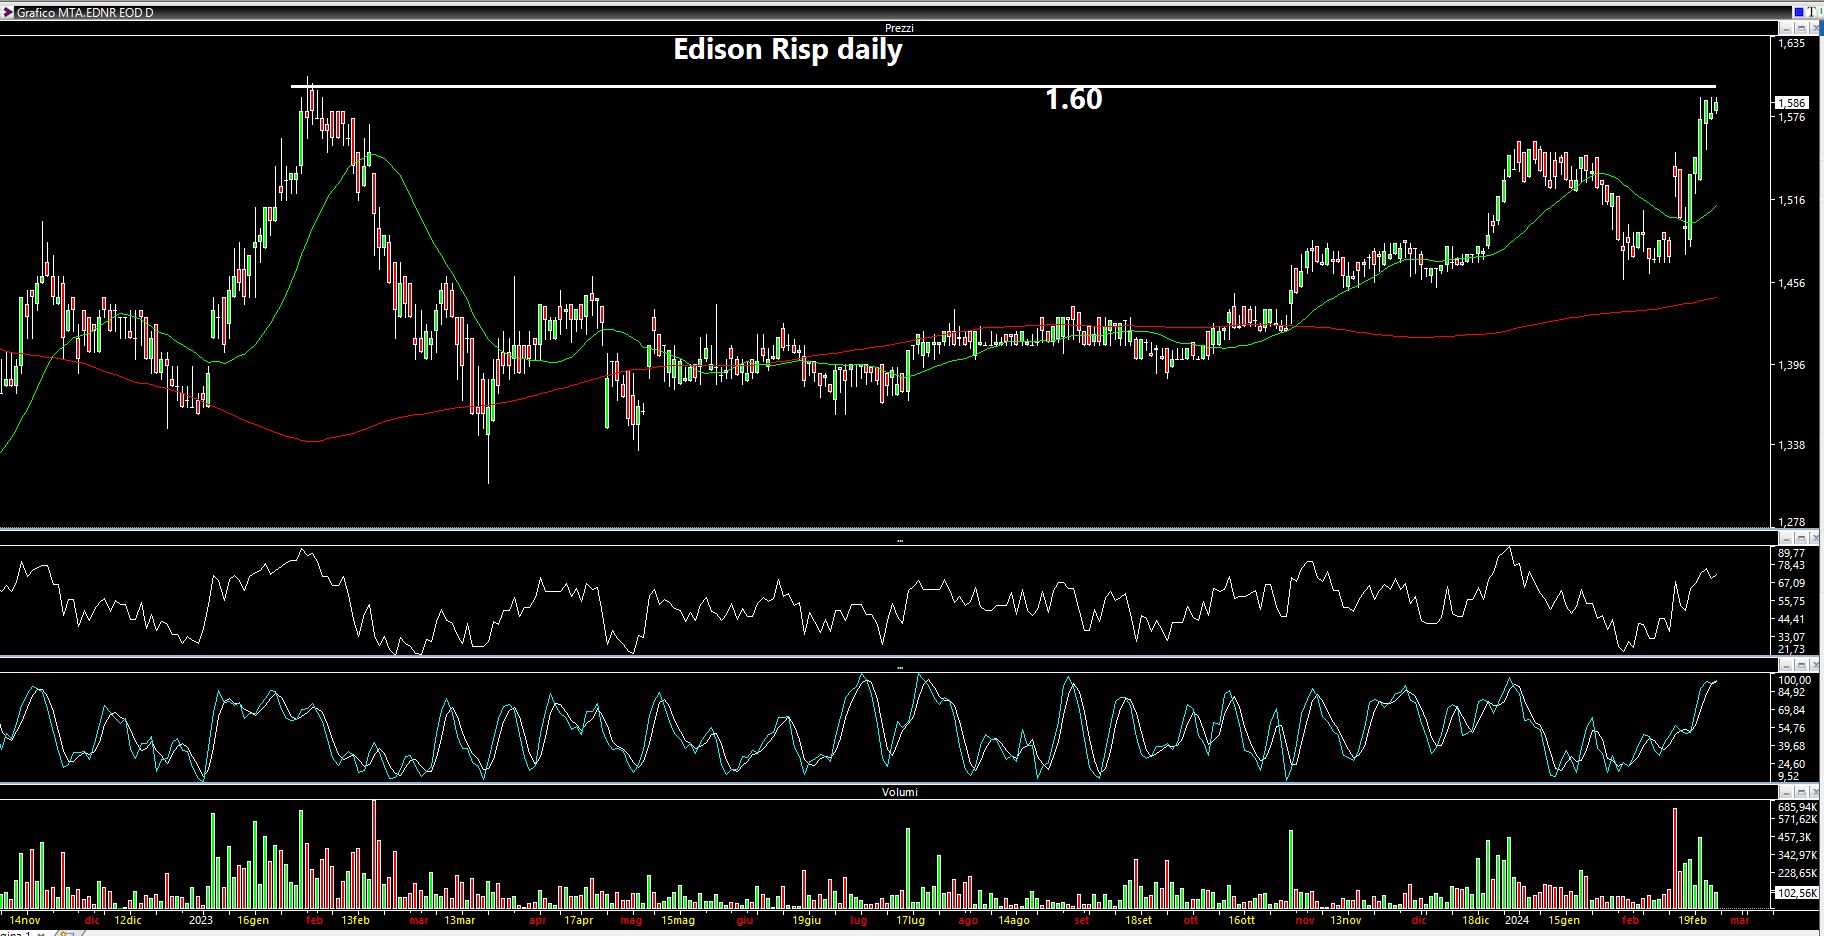
Task: Select the '1.60' resistance label annotation
Action: coord(1073,99)
